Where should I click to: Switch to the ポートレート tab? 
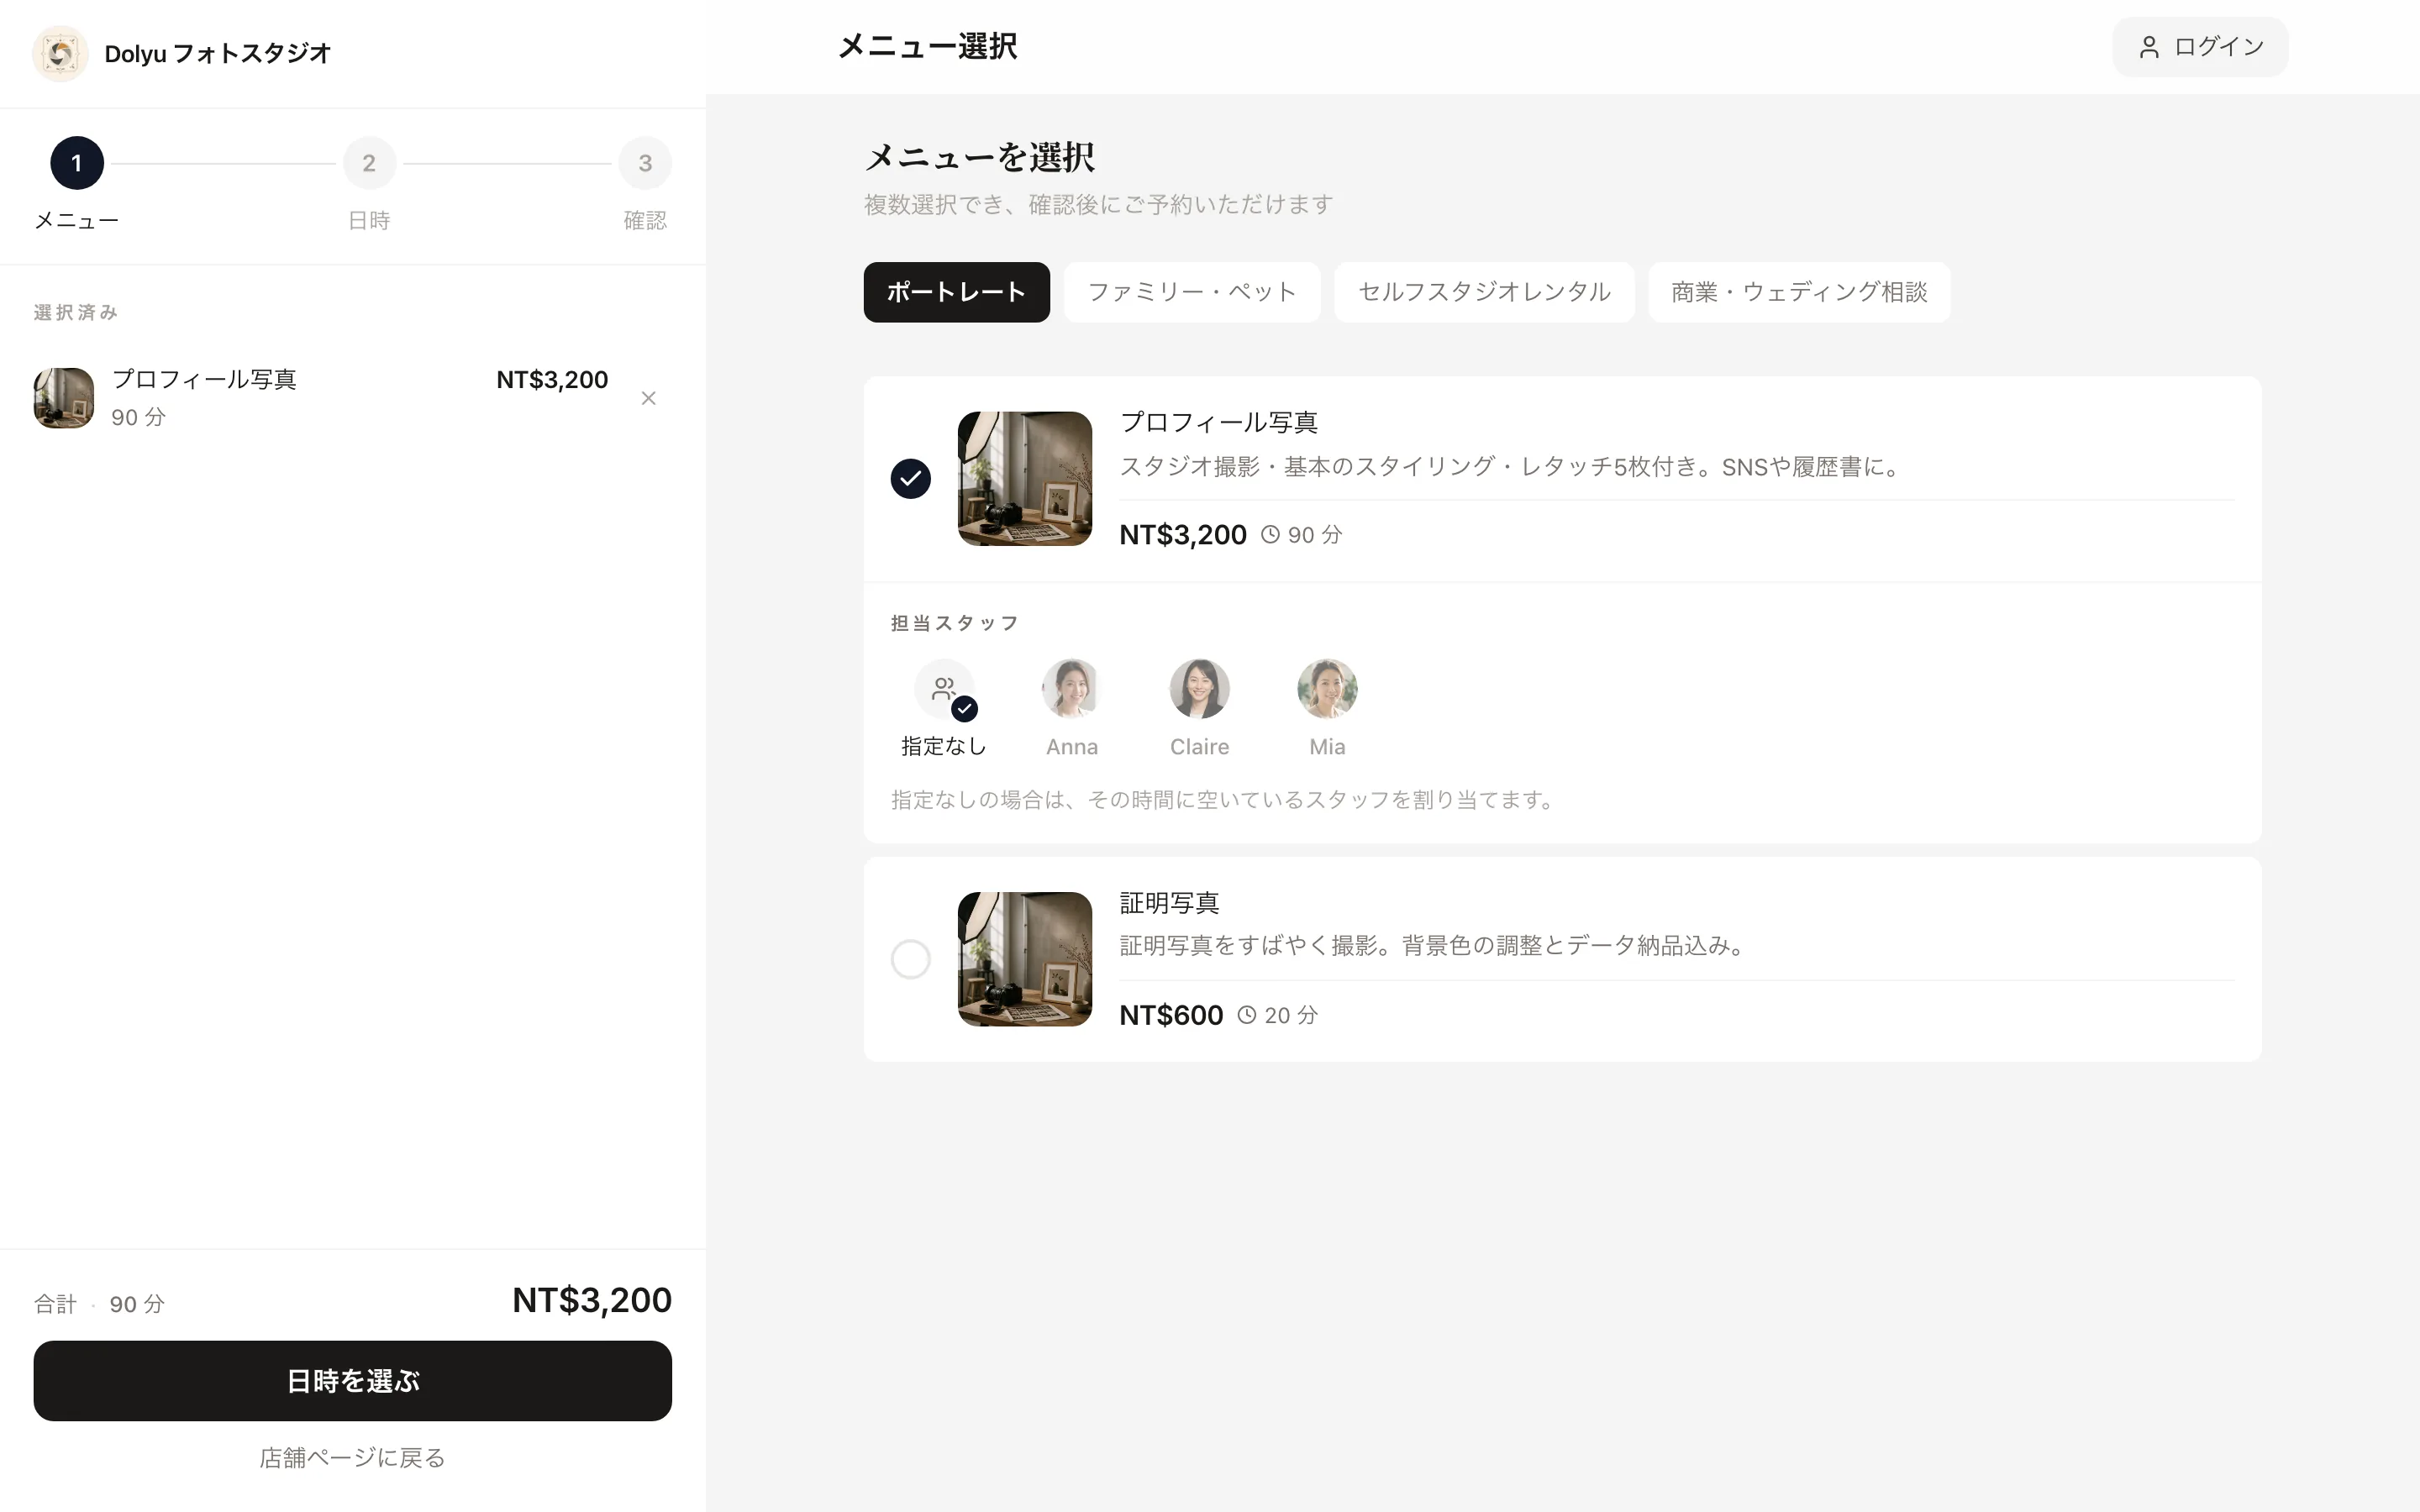(x=956, y=292)
